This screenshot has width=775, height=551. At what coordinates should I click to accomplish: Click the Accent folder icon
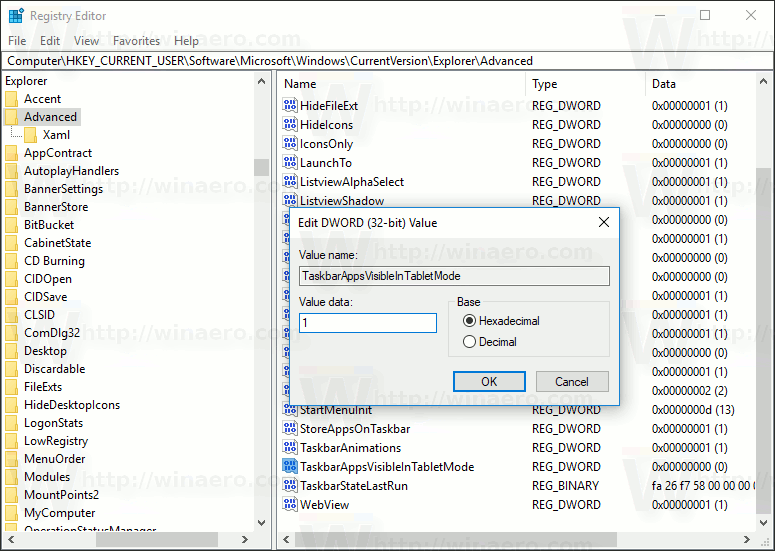[12, 99]
